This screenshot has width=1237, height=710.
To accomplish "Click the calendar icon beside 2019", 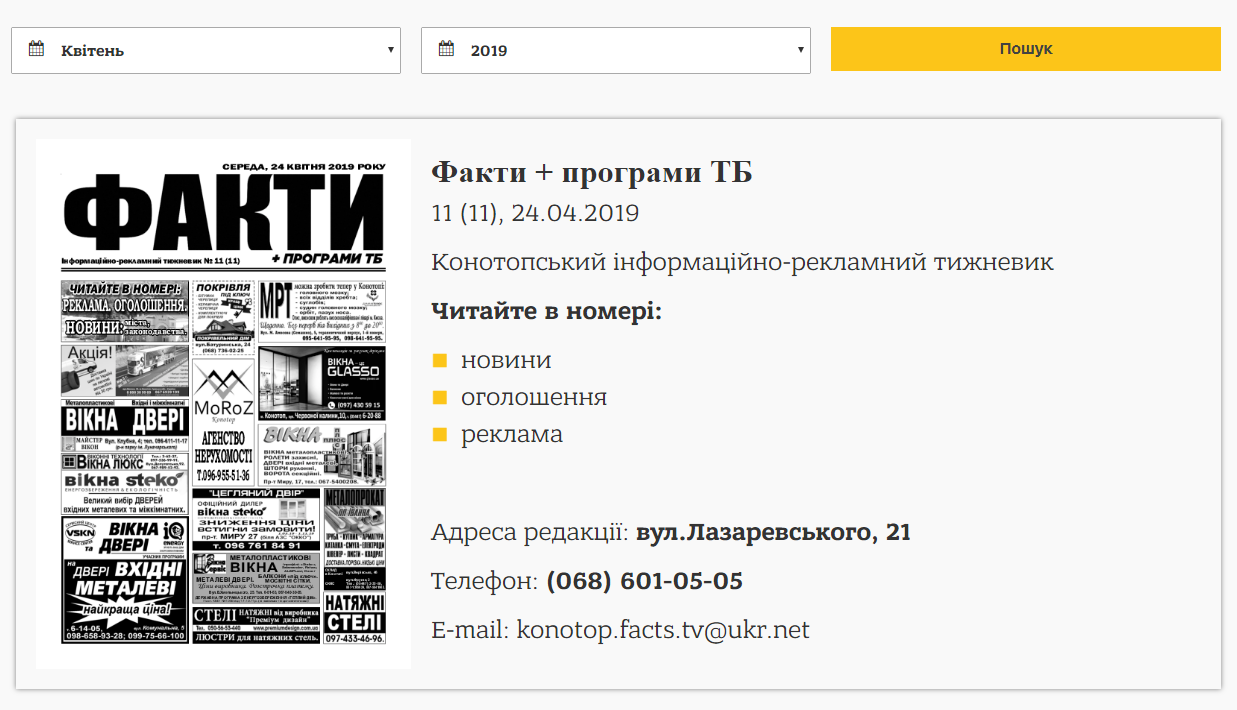I will pos(446,49).
